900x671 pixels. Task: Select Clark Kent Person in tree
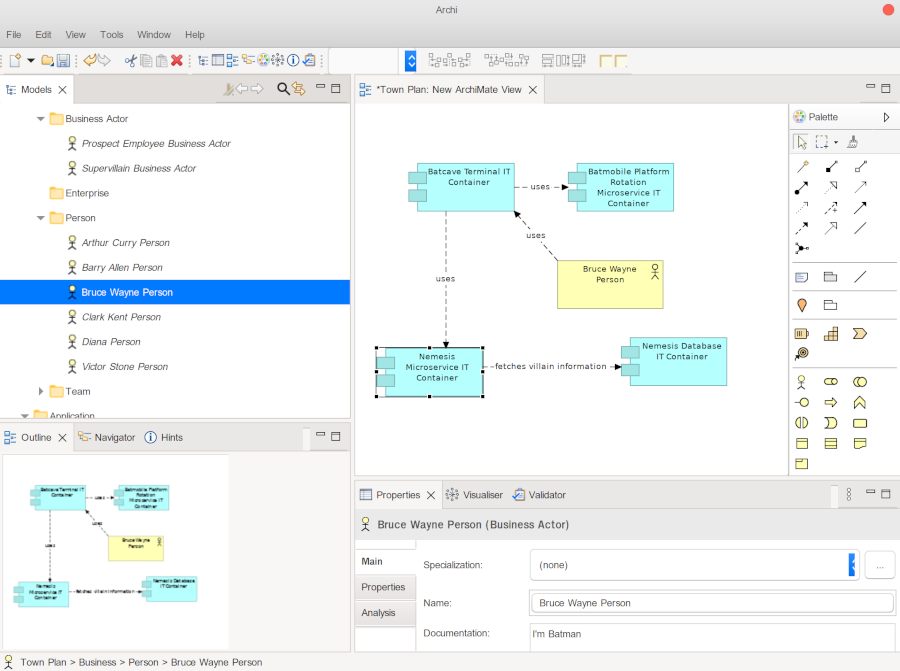121,317
